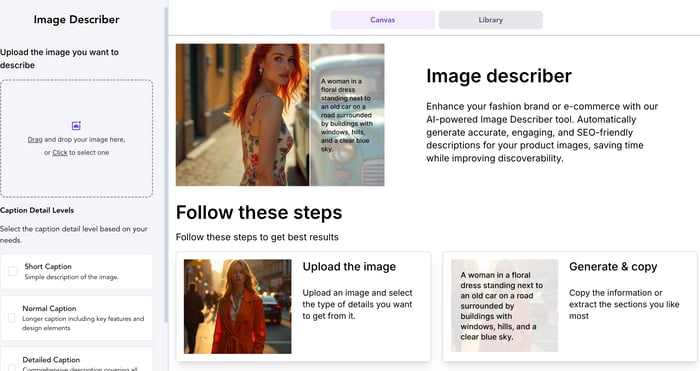Click the Normal Caption label text
The height and width of the screenshot is (371, 700).
point(49,308)
